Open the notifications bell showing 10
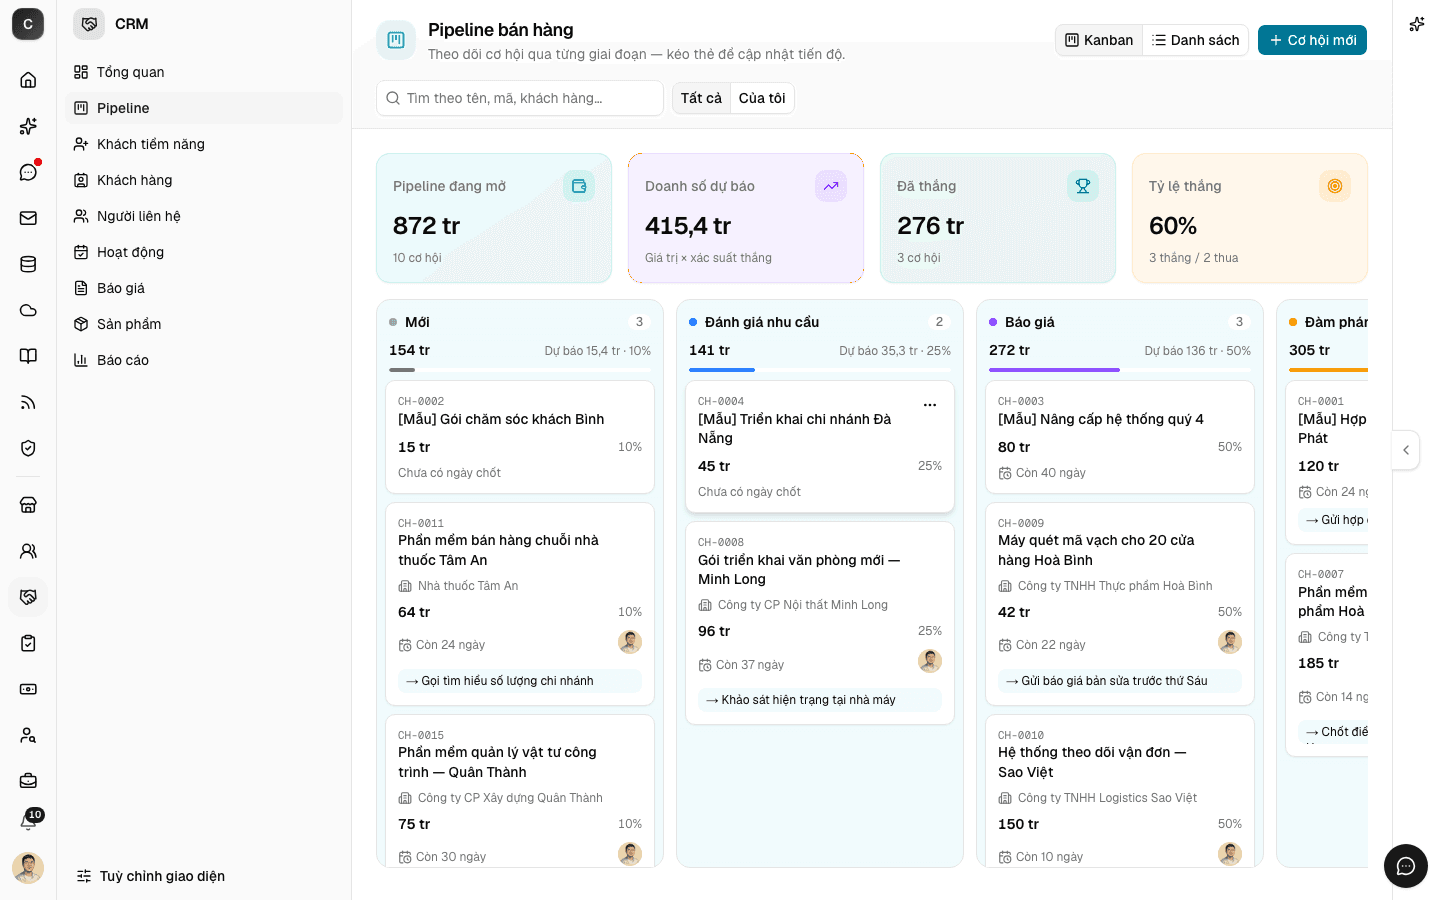 coord(28,822)
